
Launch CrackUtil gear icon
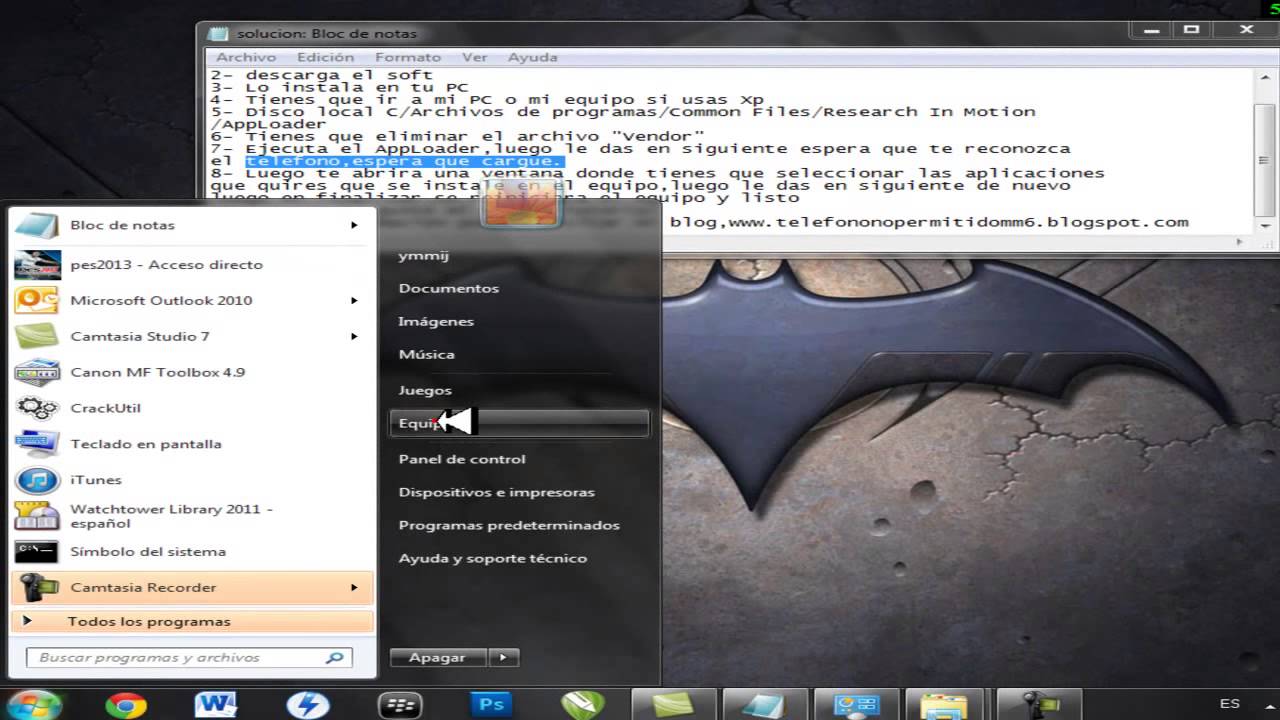(37, 408)
